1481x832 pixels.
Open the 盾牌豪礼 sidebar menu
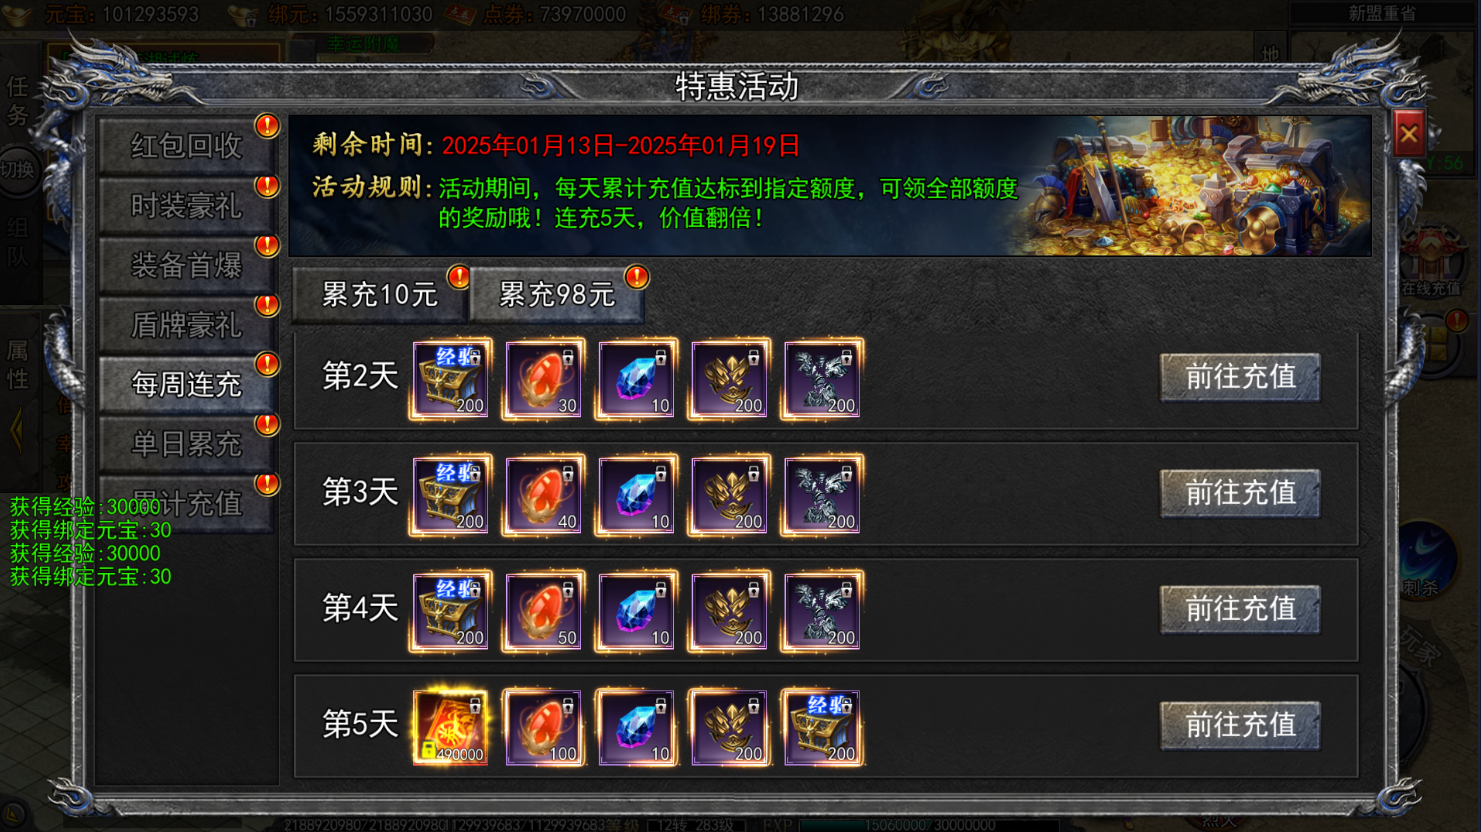[x=187, y=325]
